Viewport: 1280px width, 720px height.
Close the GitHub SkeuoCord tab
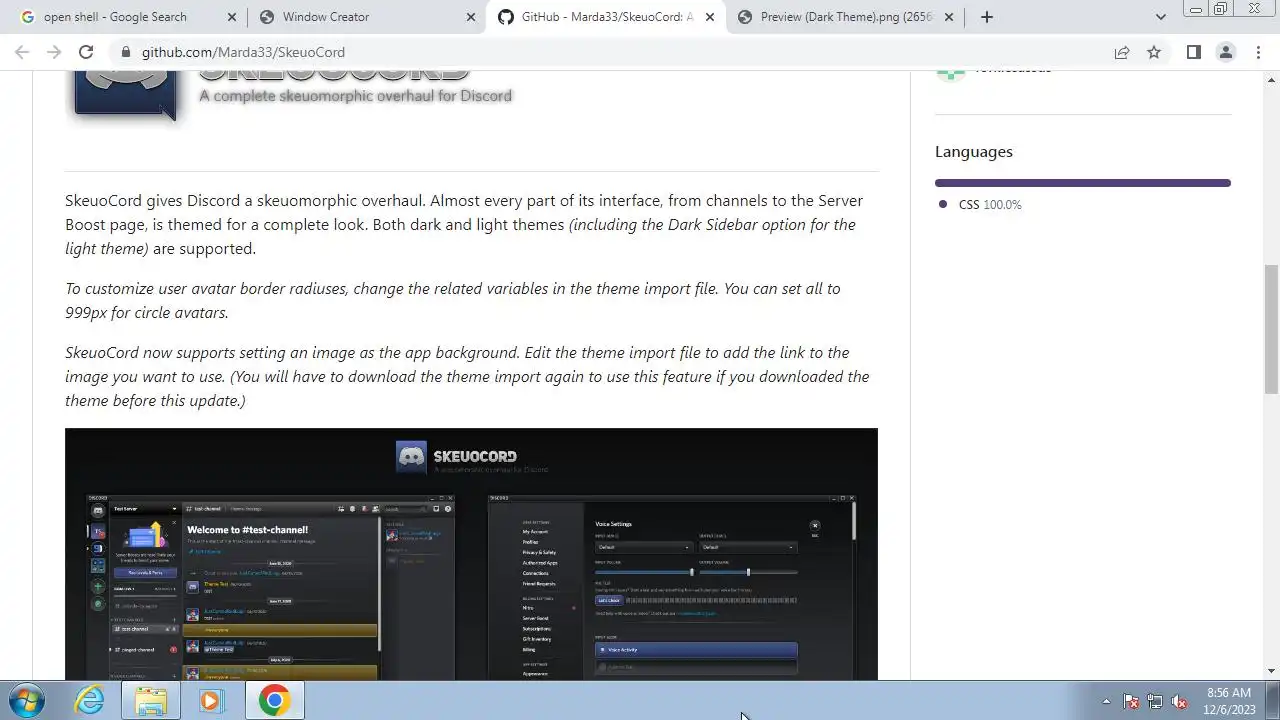pyautogui.click(x=710, y=17)
